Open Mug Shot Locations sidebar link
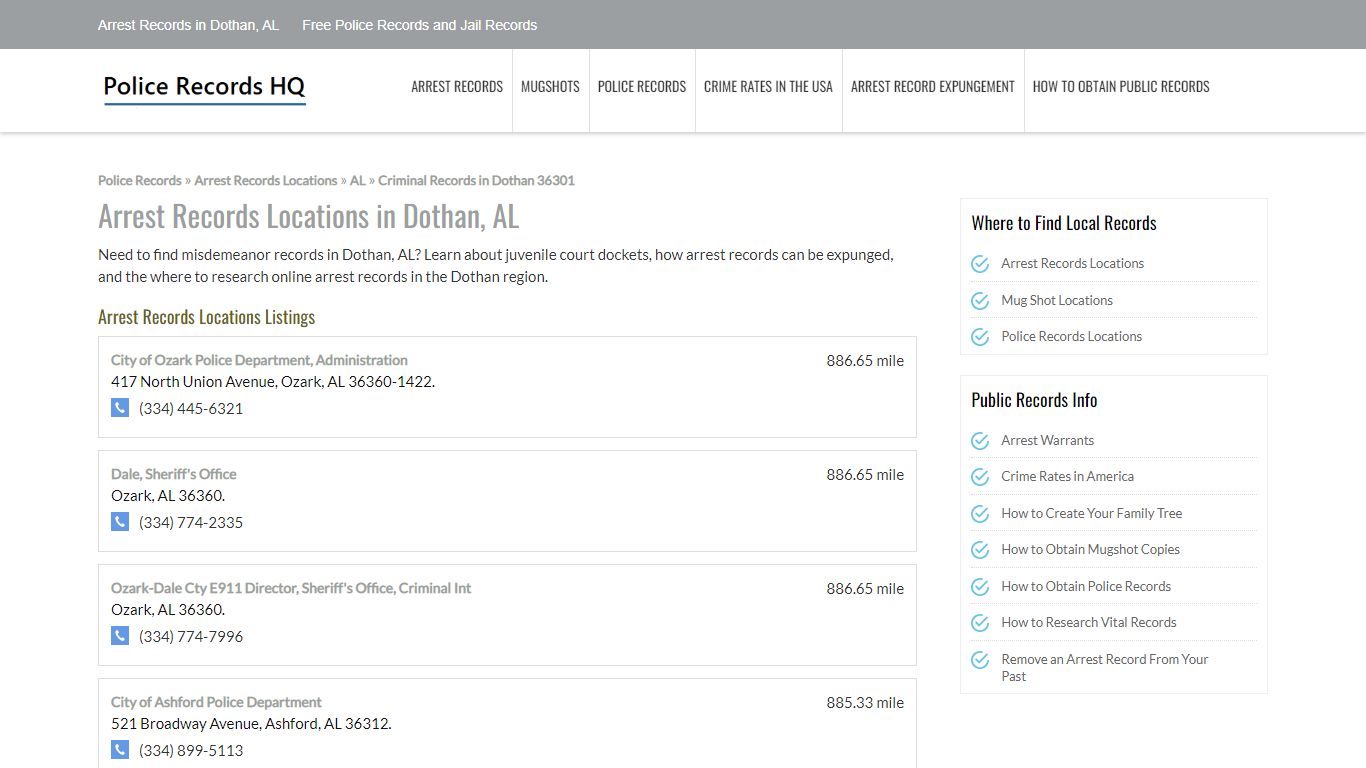Screen dimensions: 1366x768 [1057, 300]
